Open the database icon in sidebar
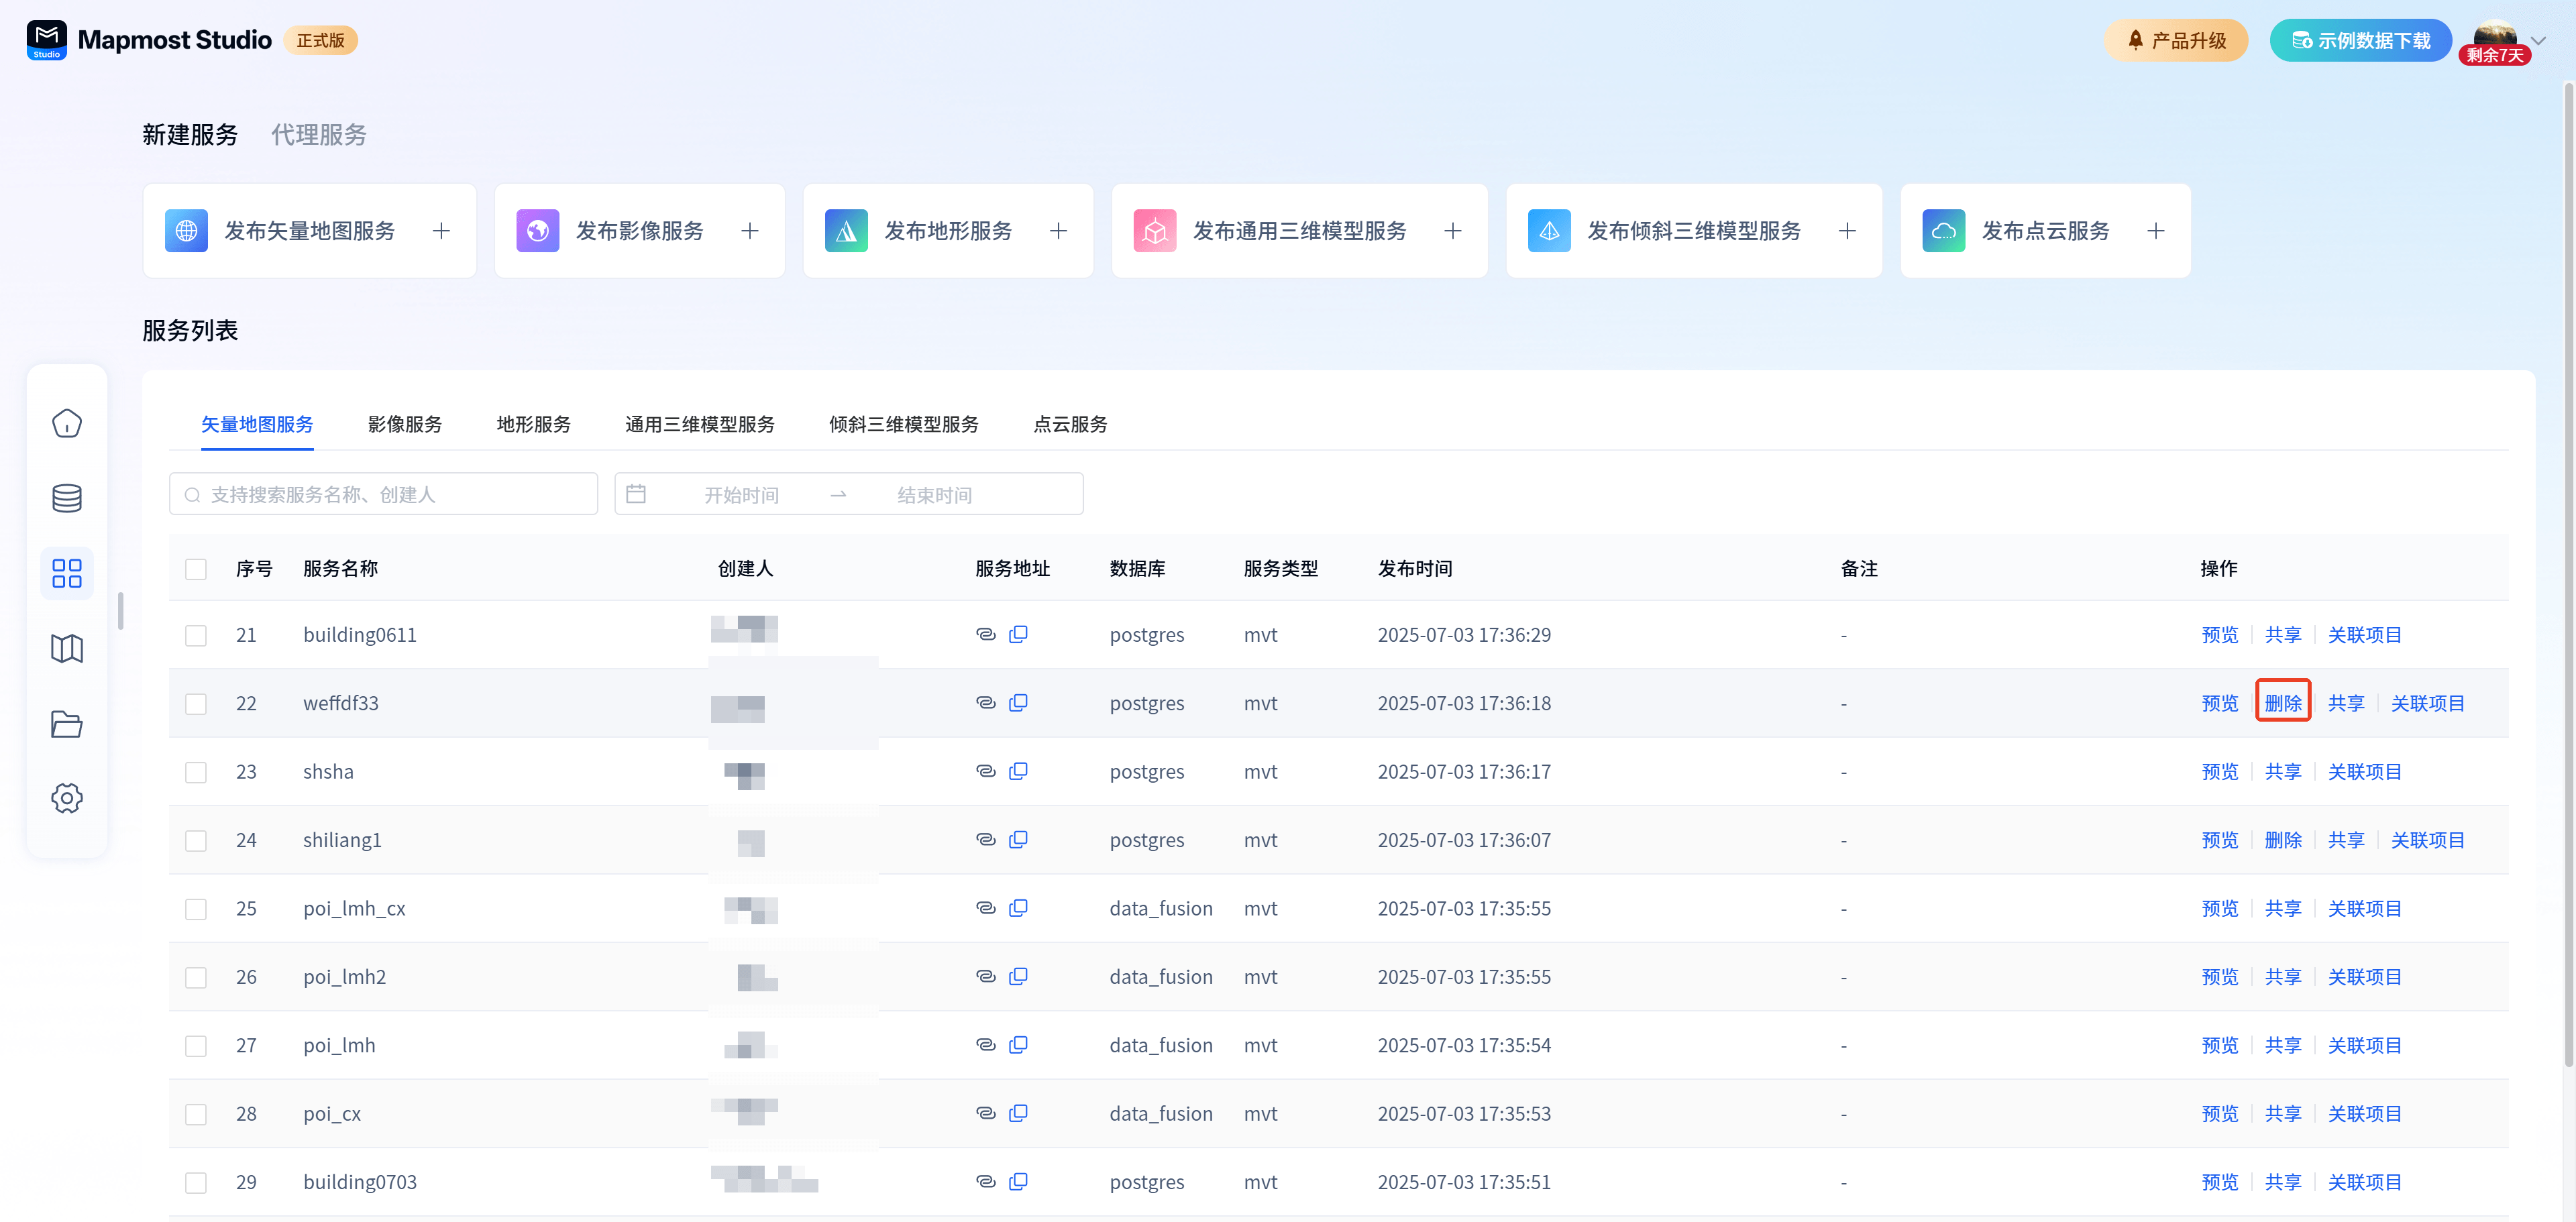 tap(67, 498)
